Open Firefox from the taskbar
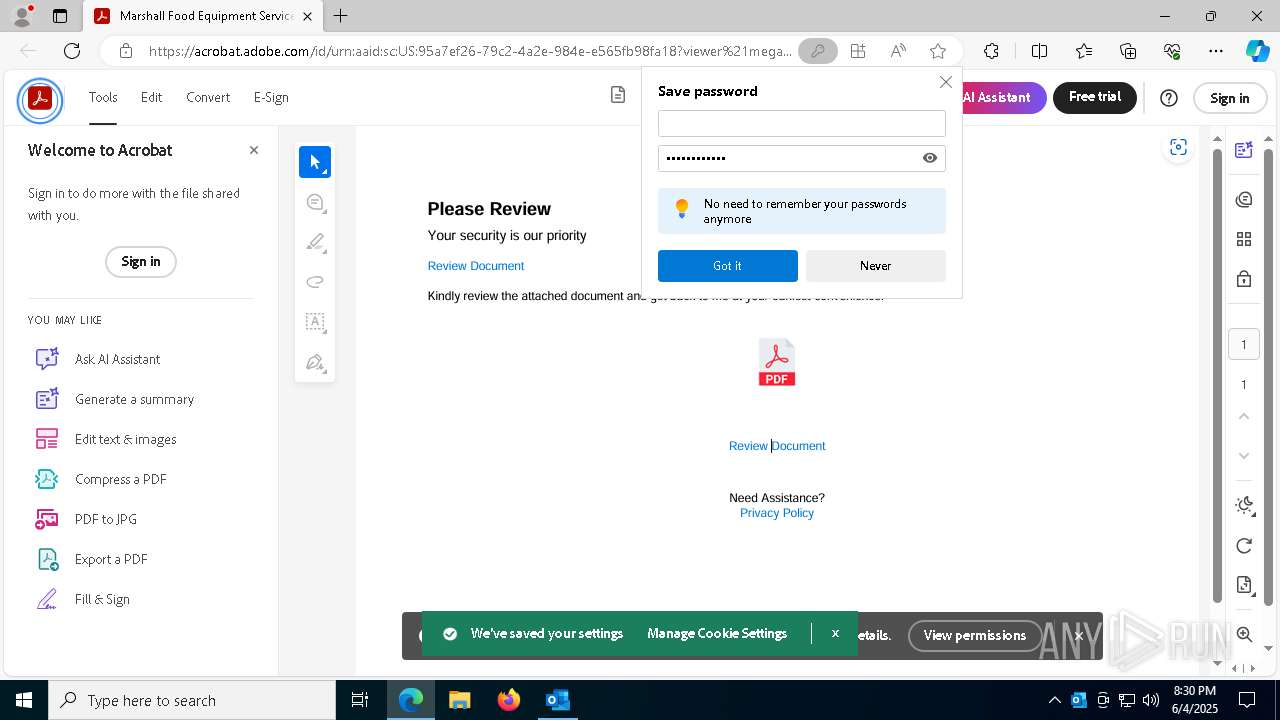Screen dimensions: 1280x720 click(x=509, y=700)
